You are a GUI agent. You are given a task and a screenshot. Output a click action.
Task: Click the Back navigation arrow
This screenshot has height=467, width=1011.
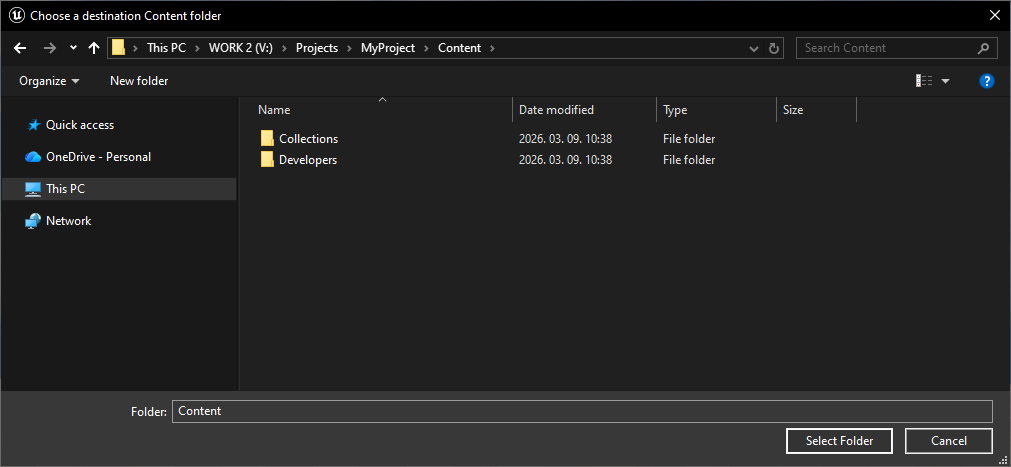point(20,48)
